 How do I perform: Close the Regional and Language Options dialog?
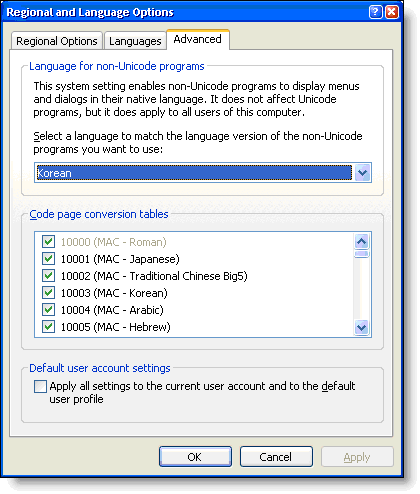pyautogui.click(x=392, y=12)
